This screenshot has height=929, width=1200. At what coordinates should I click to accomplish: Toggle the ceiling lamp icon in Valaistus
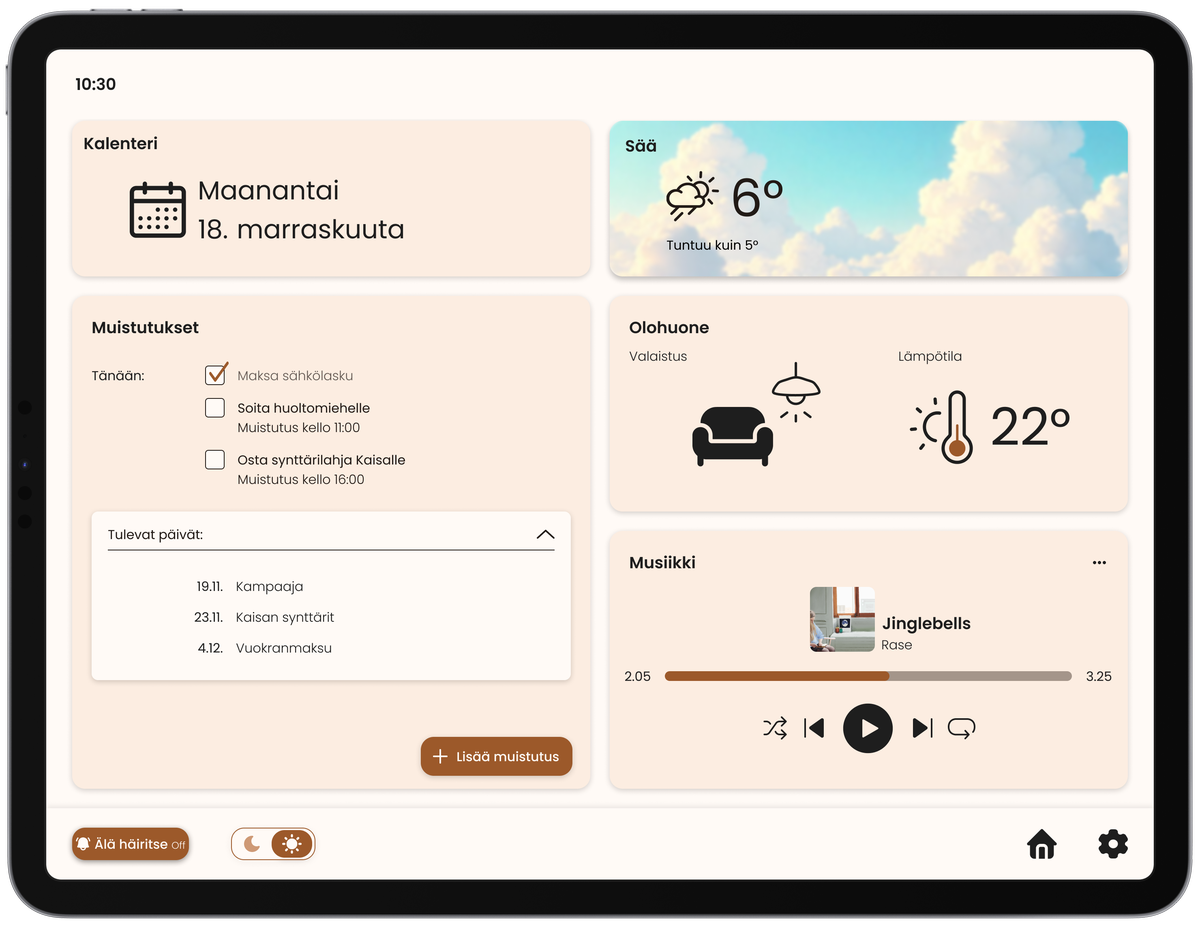(x=796, y=391)
